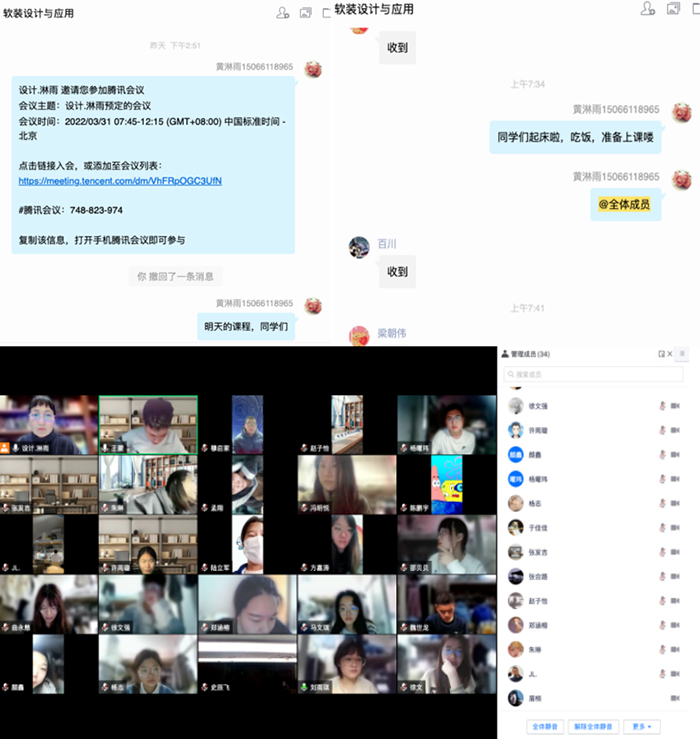The image size is (700, 739).
Task: Toggle microphone for member 徐文强 in list
Action: 662,406
